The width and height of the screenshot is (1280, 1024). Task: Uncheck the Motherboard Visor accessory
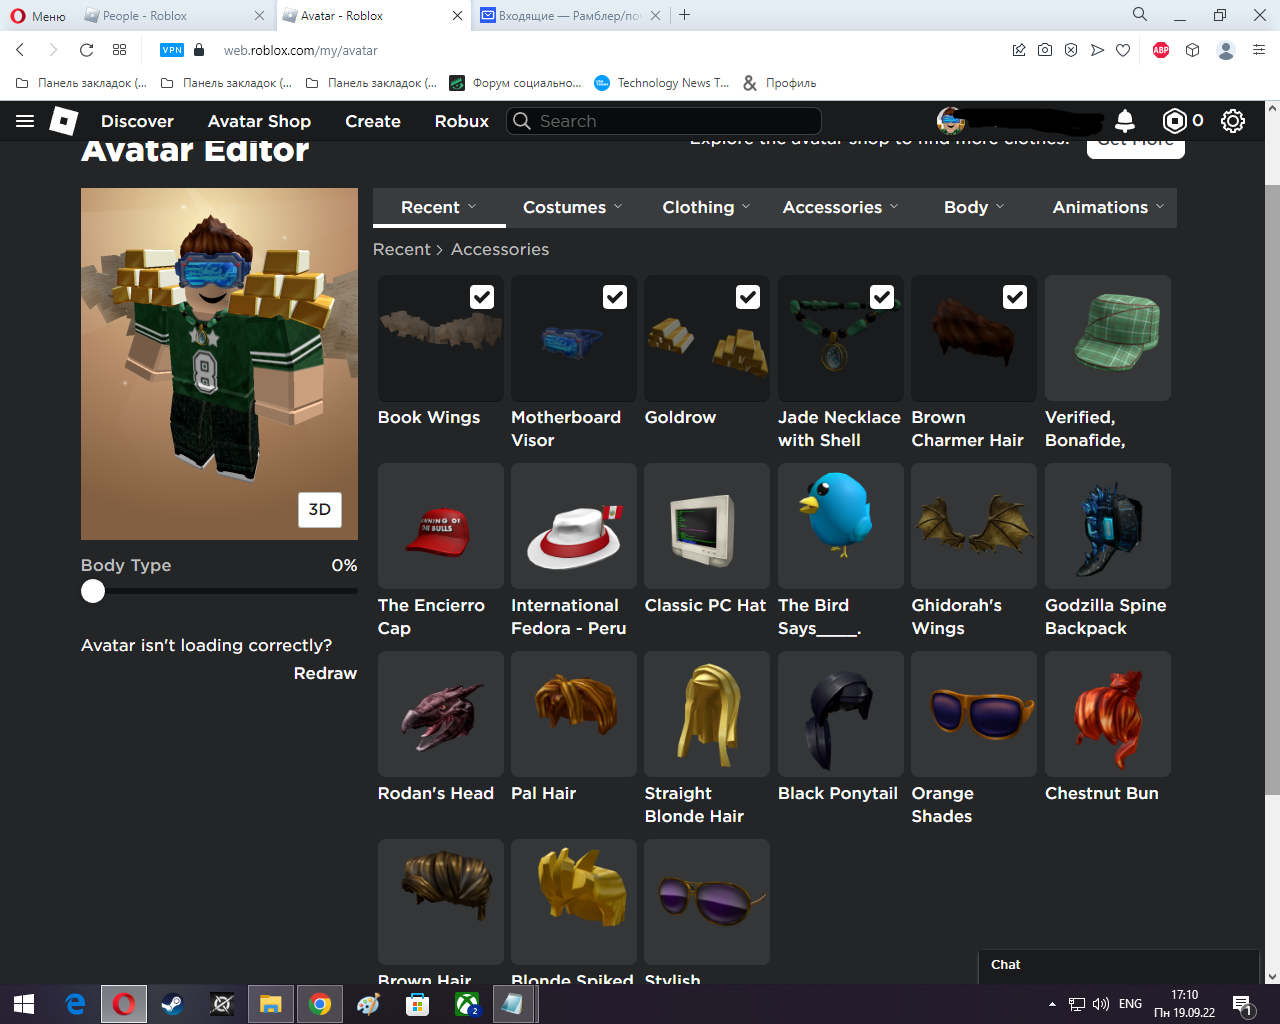615,297
